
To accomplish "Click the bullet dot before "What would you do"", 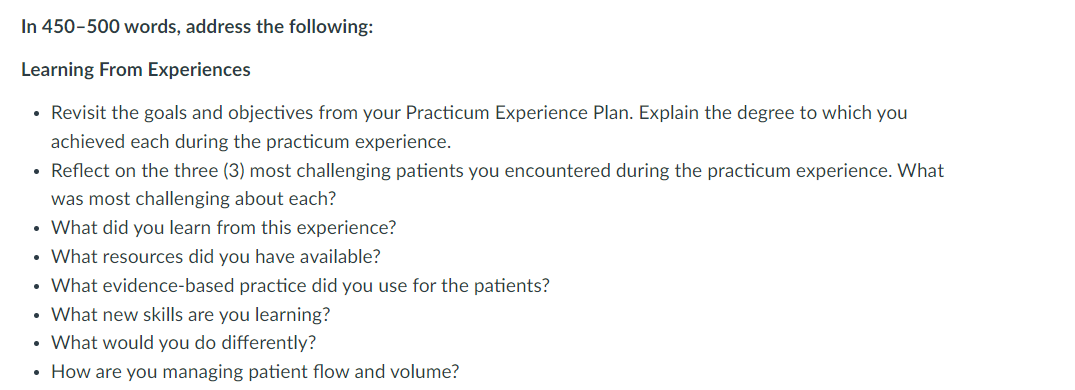I will click(36, 344).
